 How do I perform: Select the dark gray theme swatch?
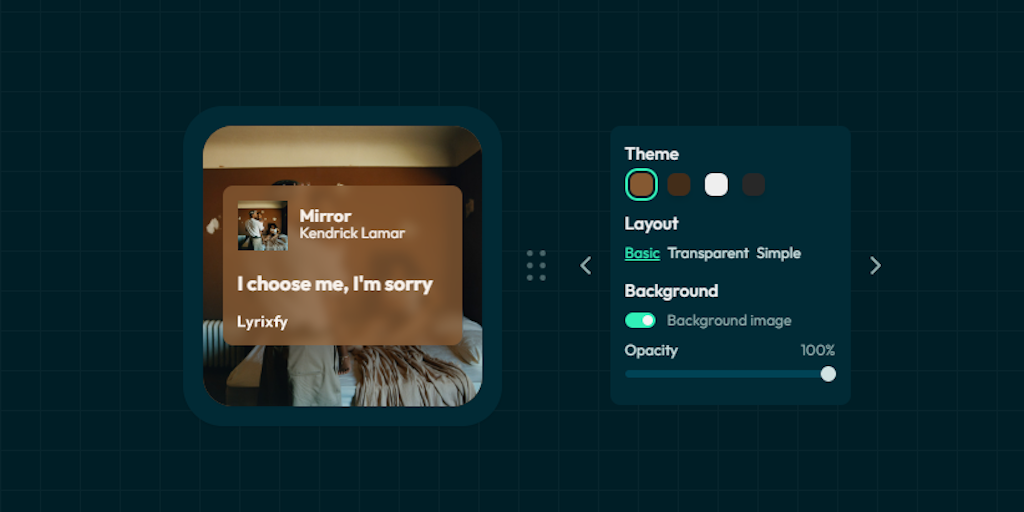(x=754, y=185)
